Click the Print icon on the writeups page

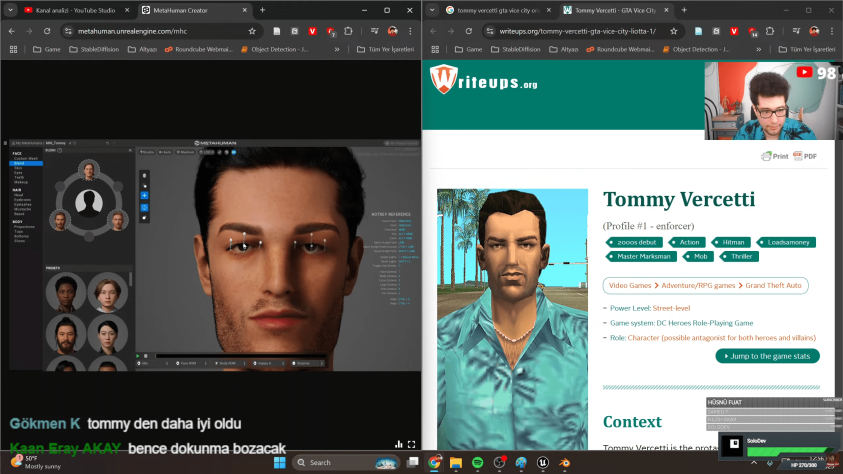(775, 156)
